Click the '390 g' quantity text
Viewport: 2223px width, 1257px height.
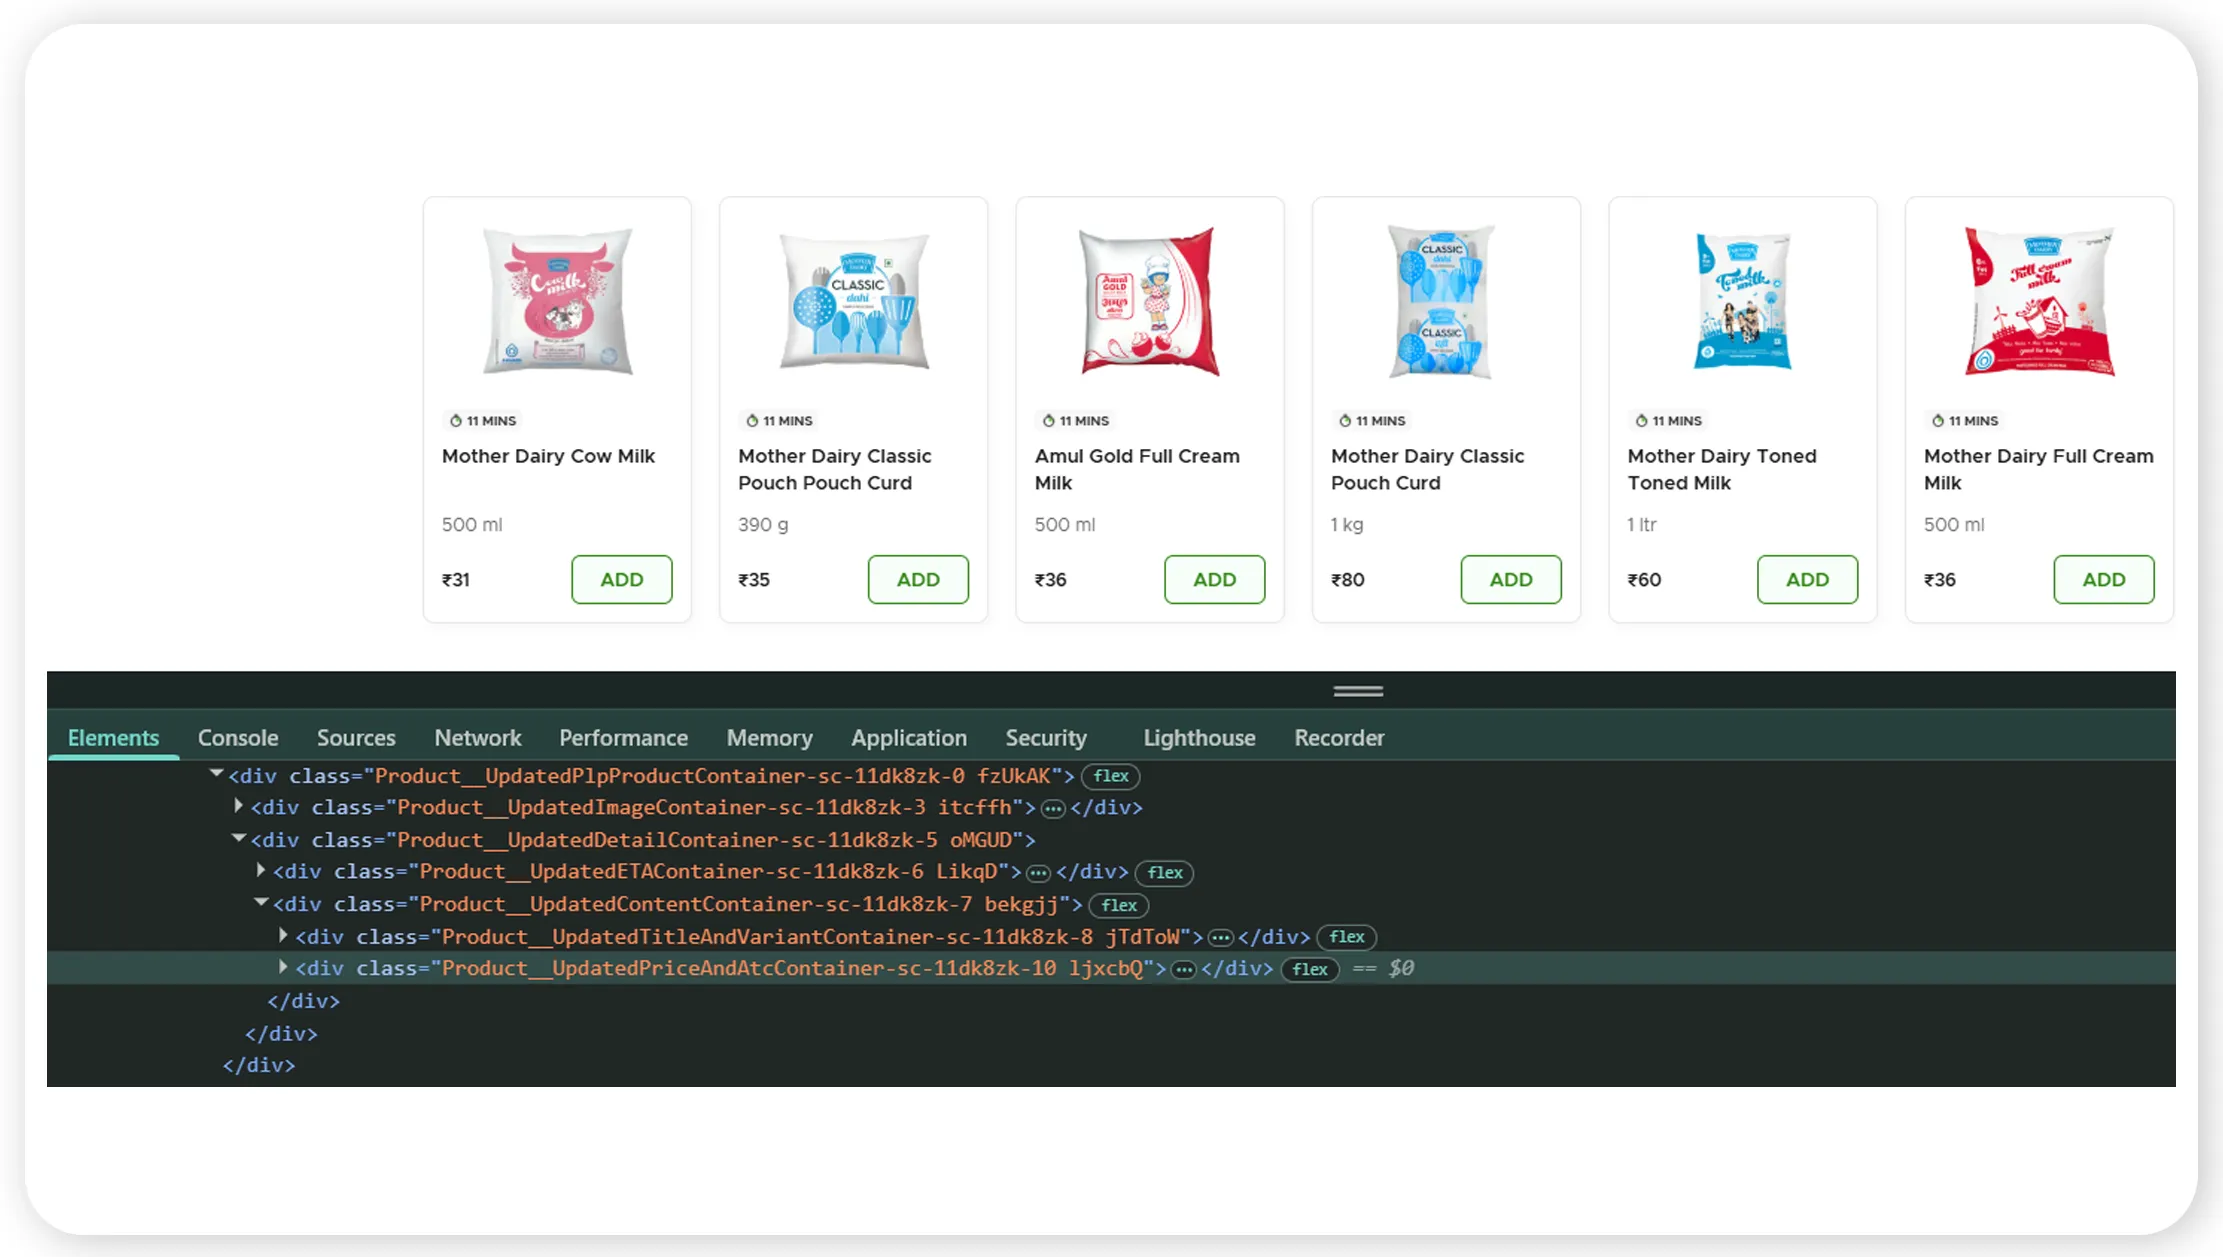(x=763, y=525)
